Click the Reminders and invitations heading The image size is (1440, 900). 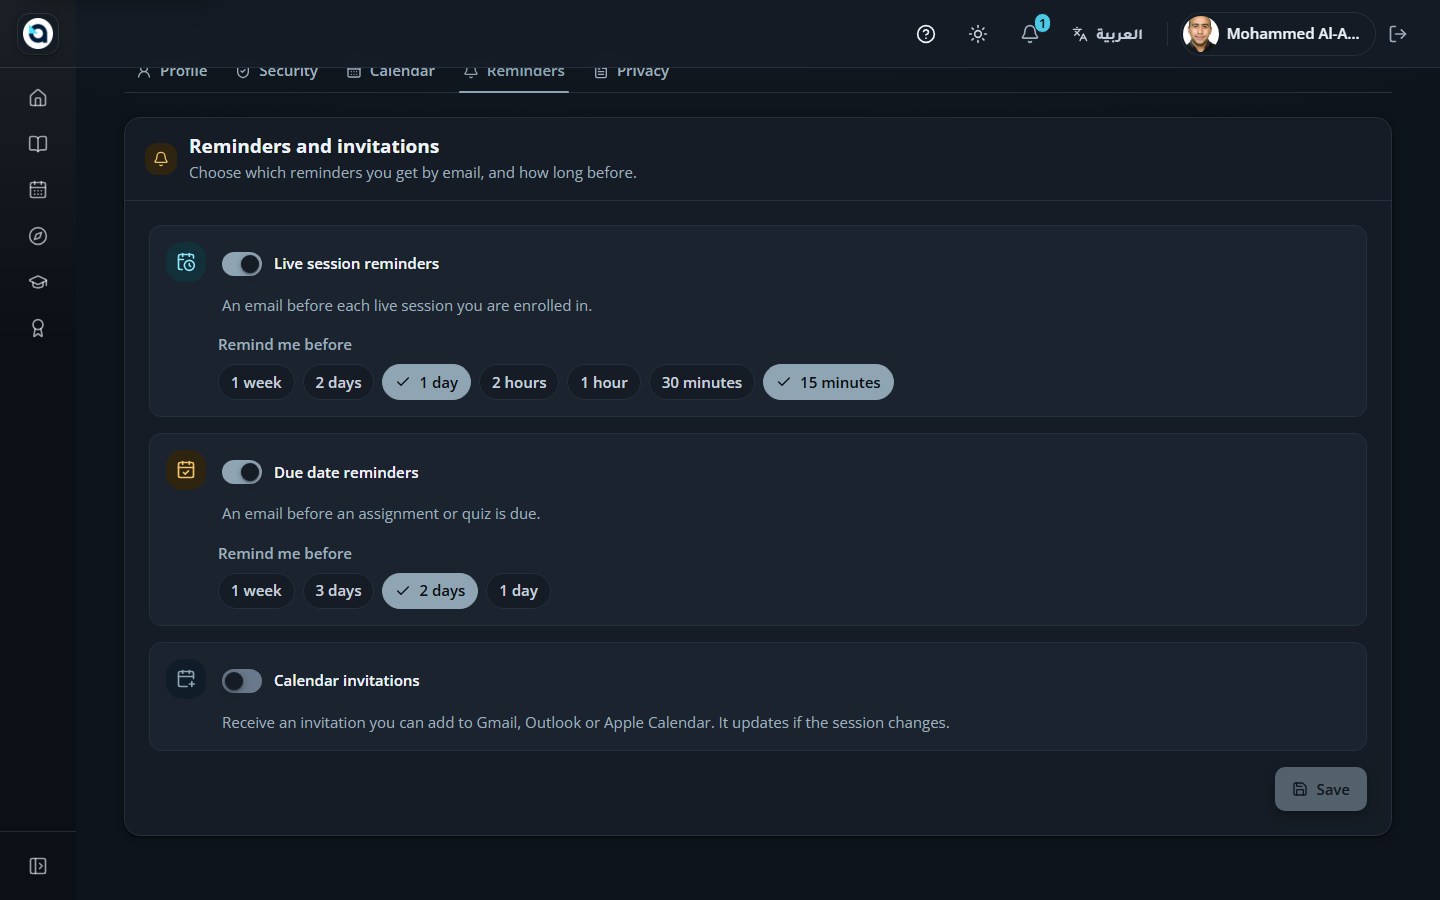(x=314, y=146)
